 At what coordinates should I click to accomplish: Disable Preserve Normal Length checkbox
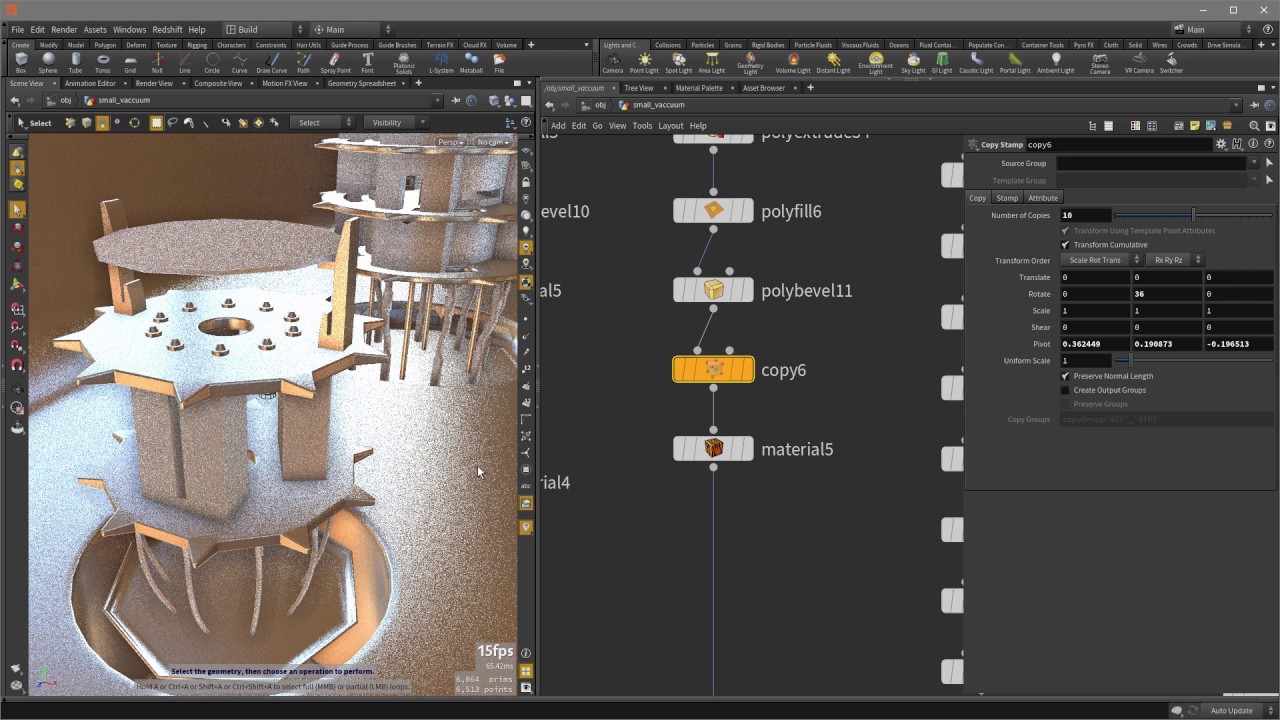[x=1065, y=376]
